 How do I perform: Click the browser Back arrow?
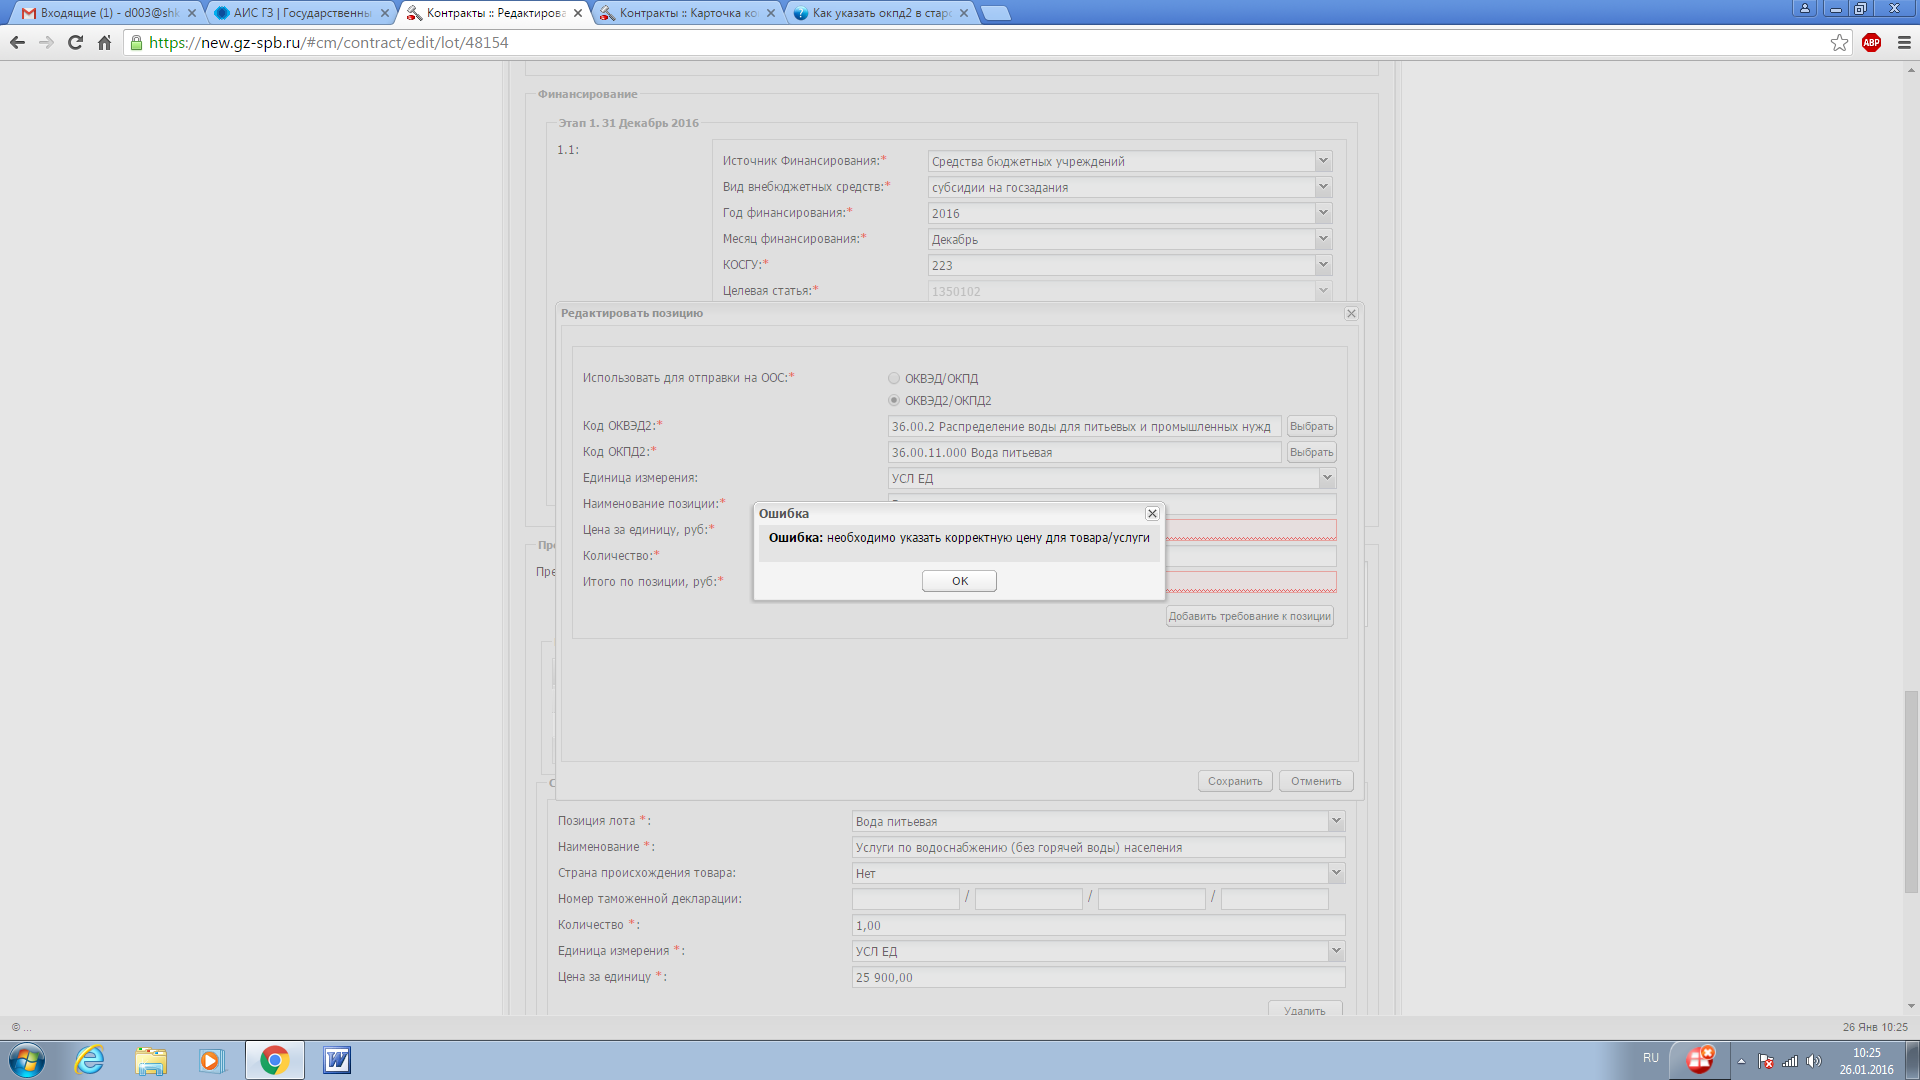tap(17, 42)
